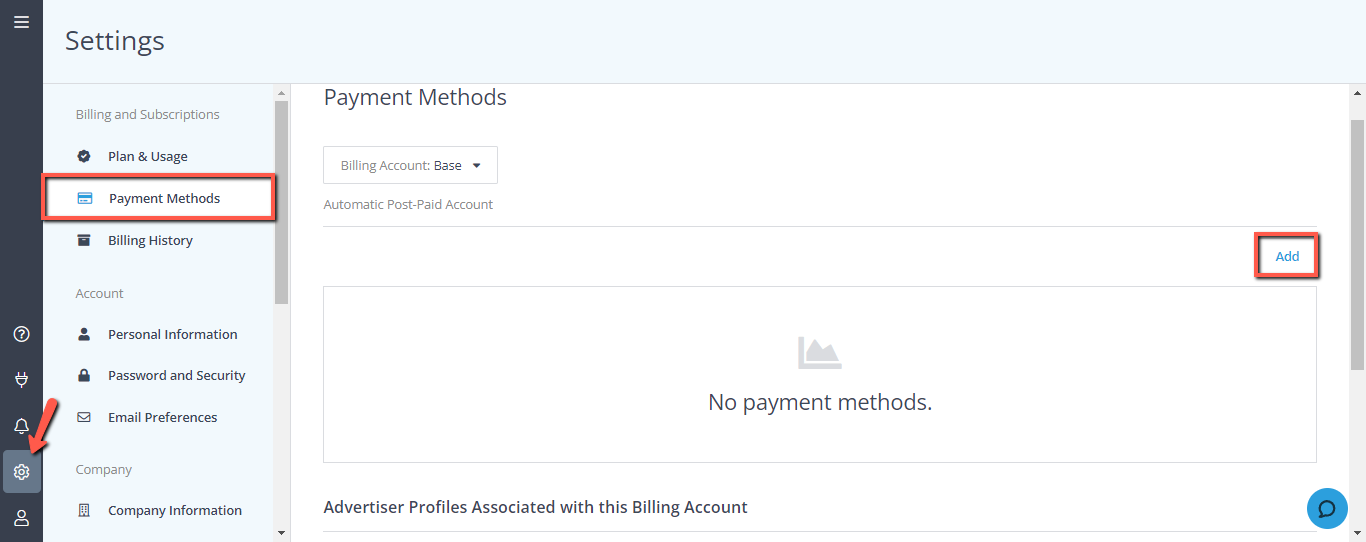1366x542 pixels.
Task: Click the Billing History box icon
Action: tap(84, 240)
